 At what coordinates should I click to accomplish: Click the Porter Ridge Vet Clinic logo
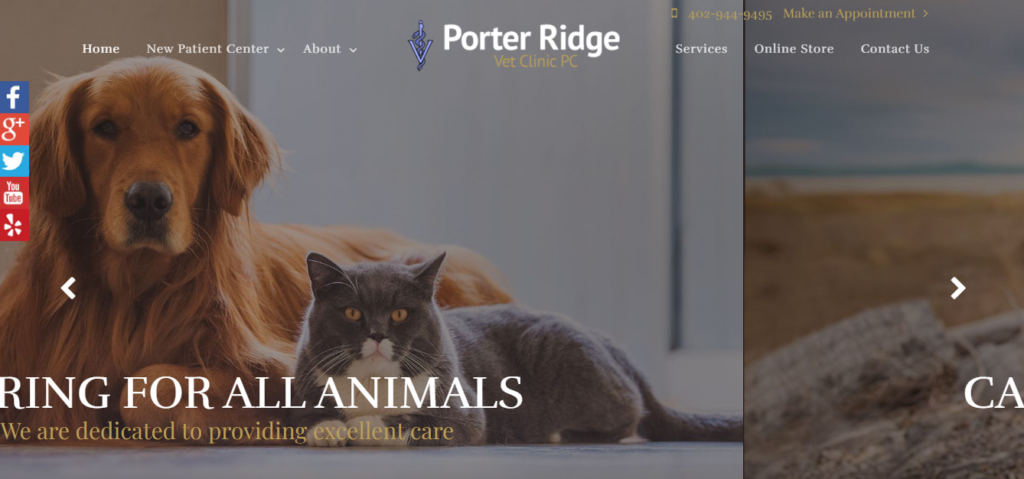pyautogui.click(x=513, y=45)
